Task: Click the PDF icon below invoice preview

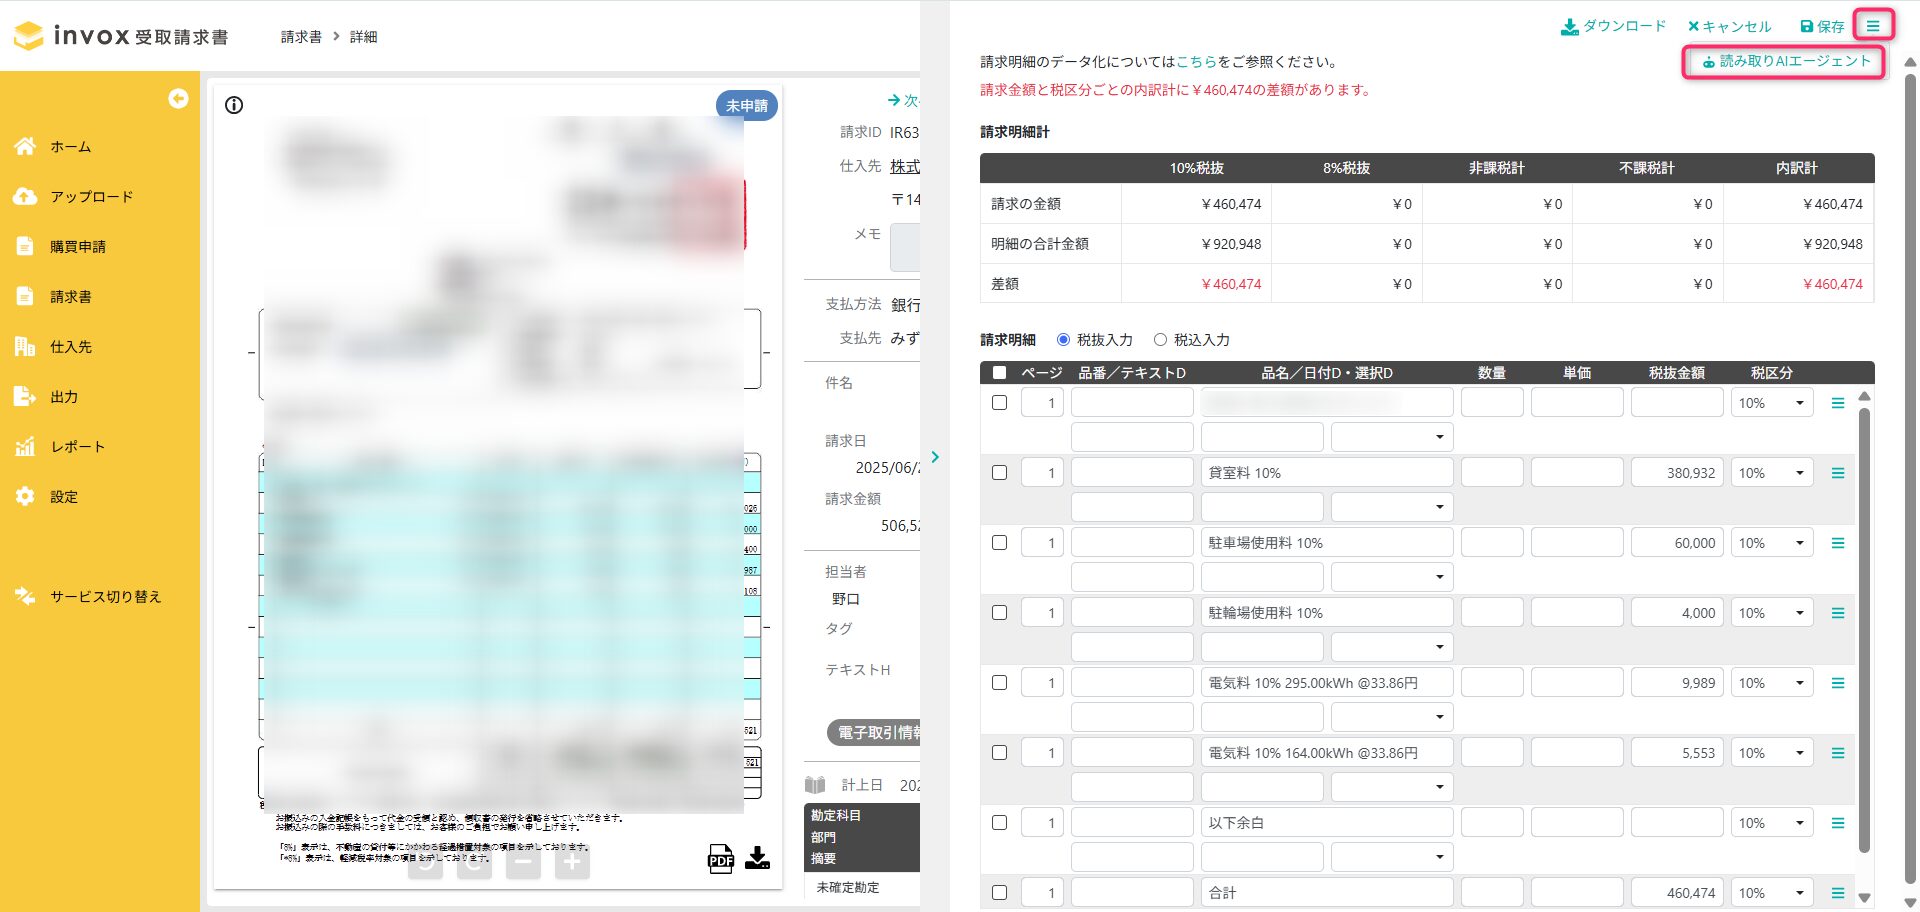Action: [720, 859]
